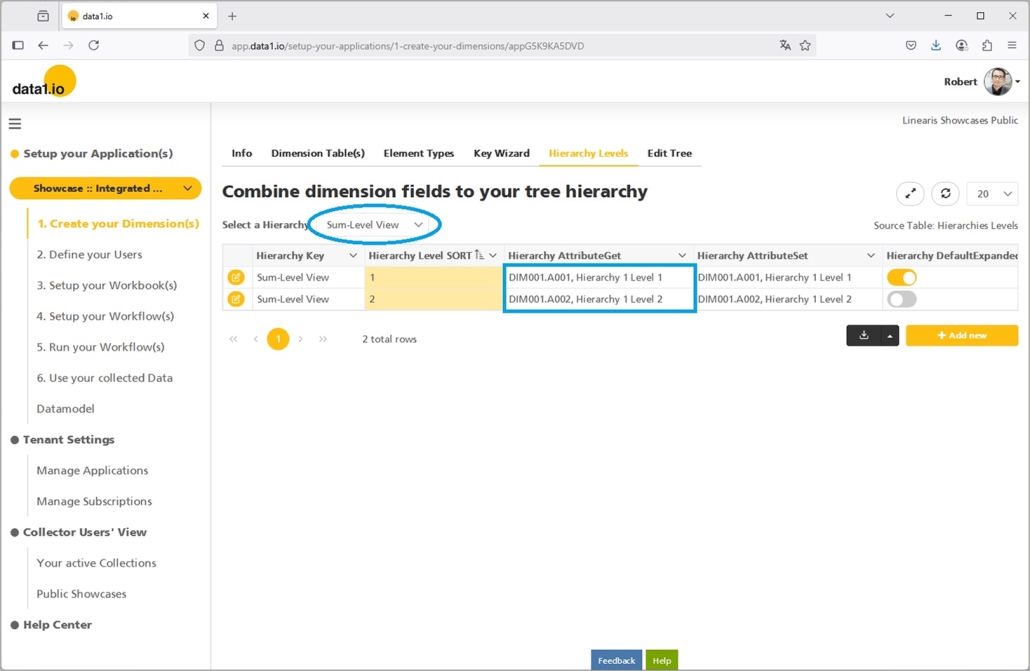
Task: Turn off DefaultExpanded for level 1 row
Action: click(902, 277)
